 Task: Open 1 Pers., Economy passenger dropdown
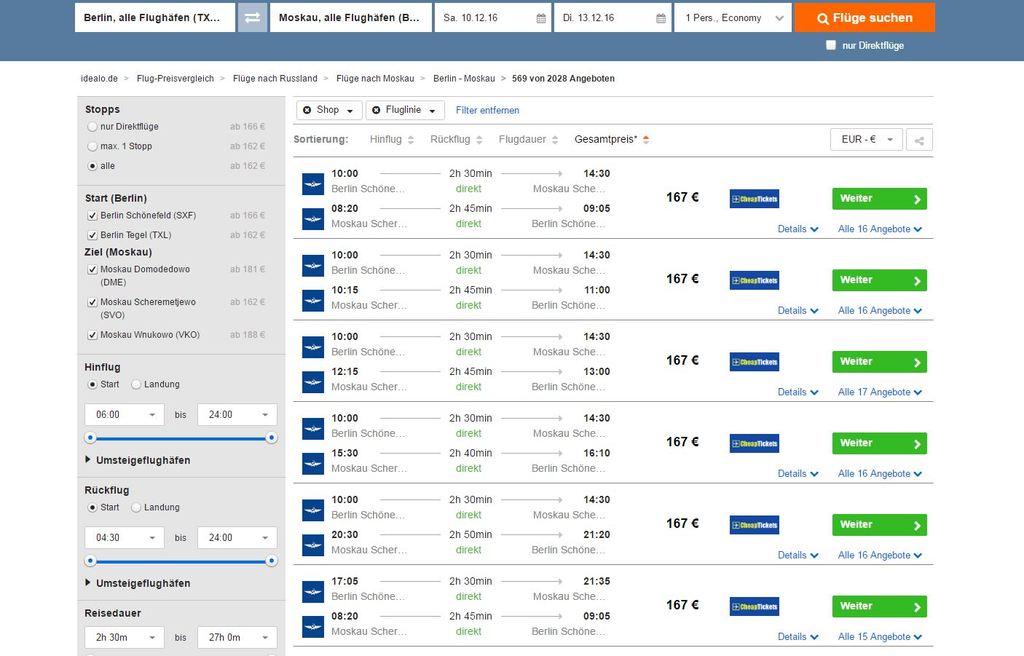coord(733,18)
